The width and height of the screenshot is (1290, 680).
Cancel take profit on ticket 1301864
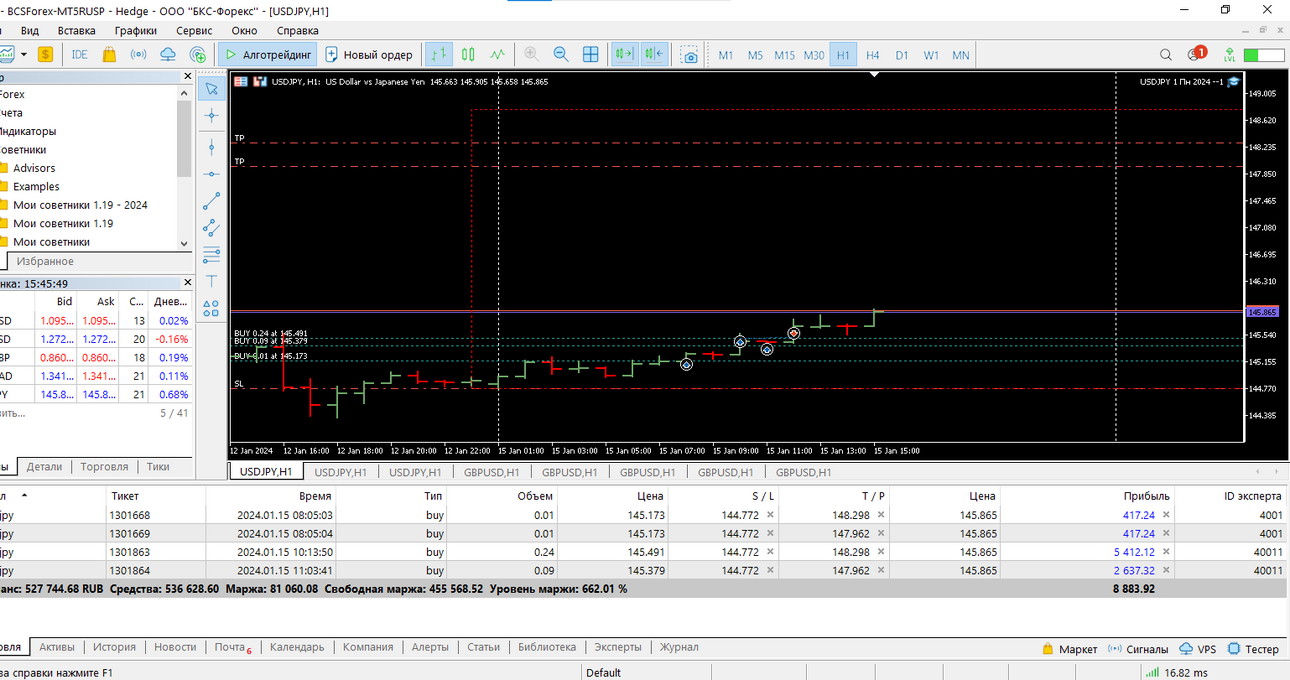[881, 571]
